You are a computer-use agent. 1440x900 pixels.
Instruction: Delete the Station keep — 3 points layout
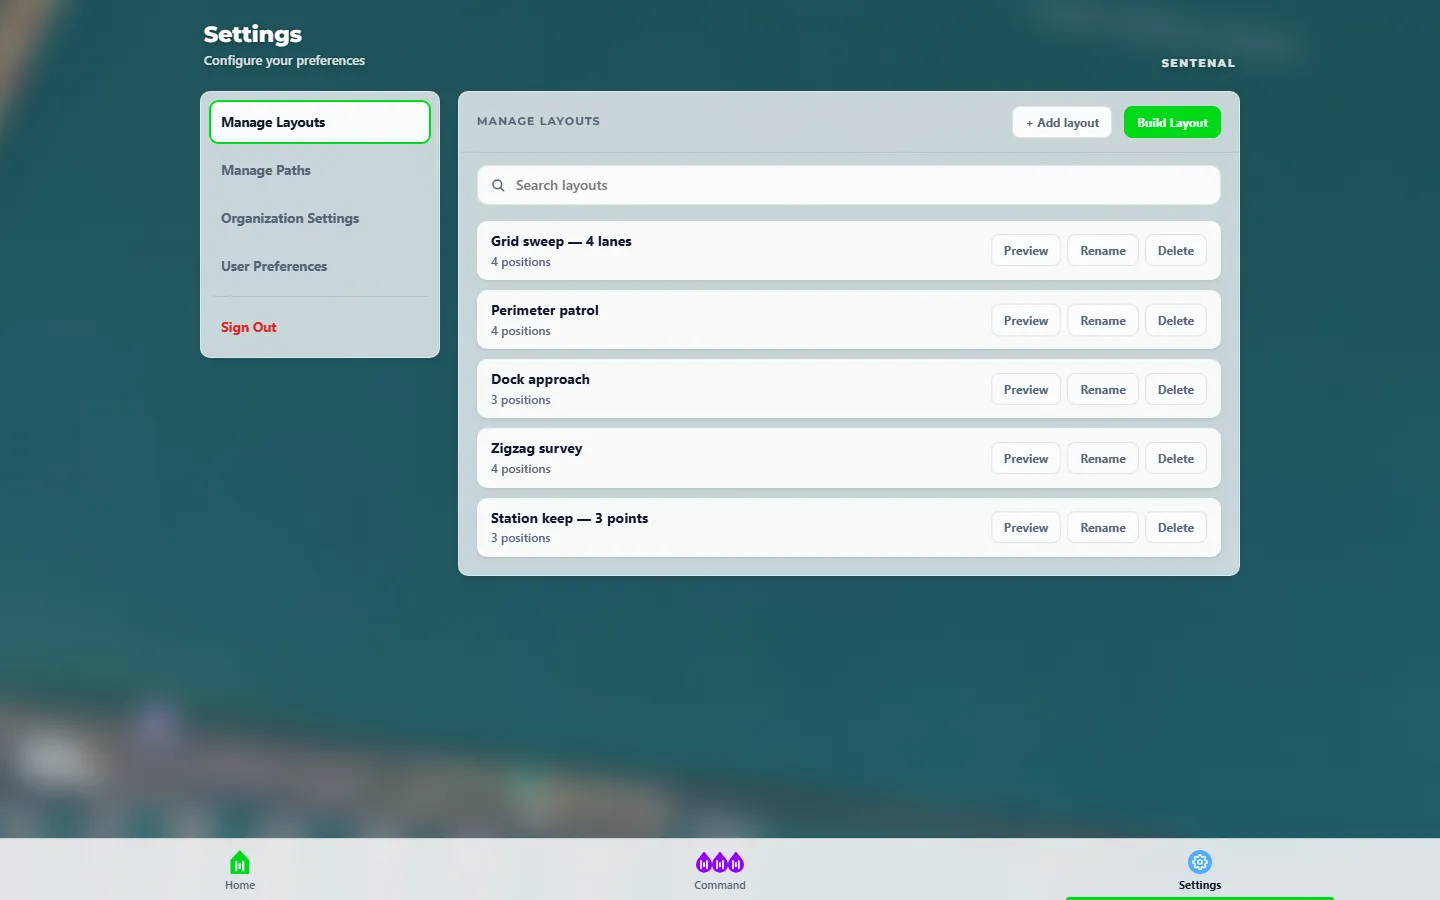1176,527
